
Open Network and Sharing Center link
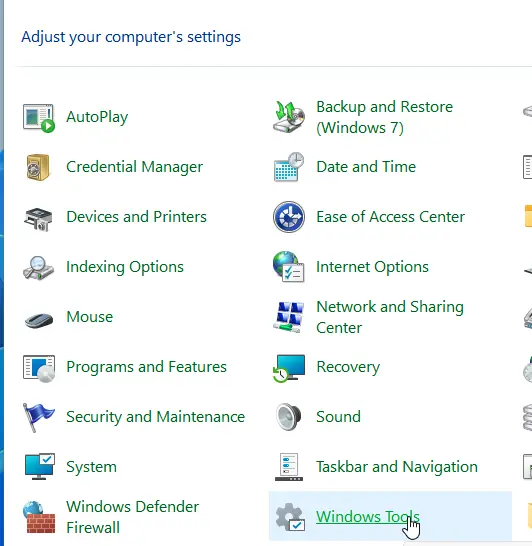(x=390, y=317)
